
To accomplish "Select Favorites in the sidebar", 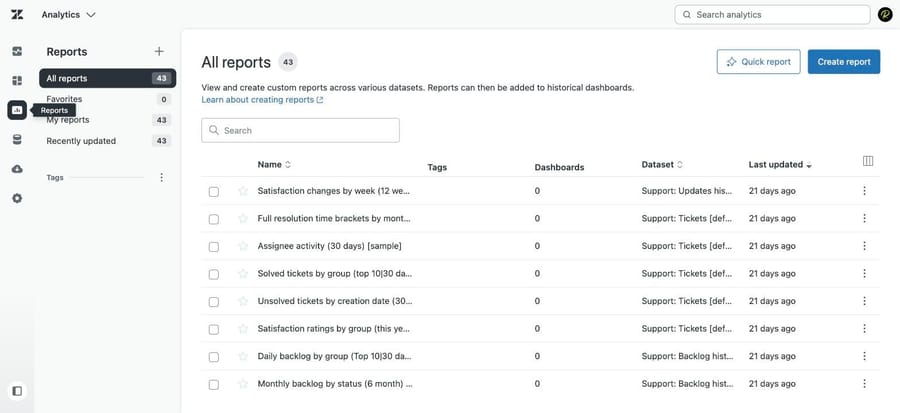I will pyautogui.click(x=107, y=99).
